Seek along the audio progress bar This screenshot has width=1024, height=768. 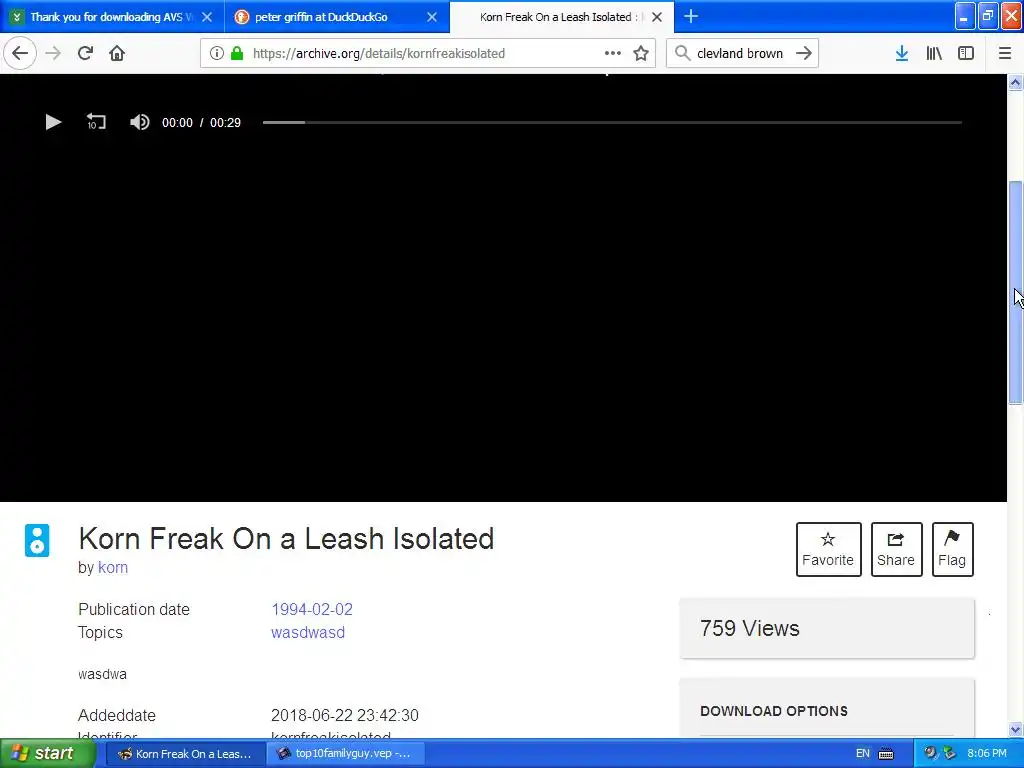(612, 122)
